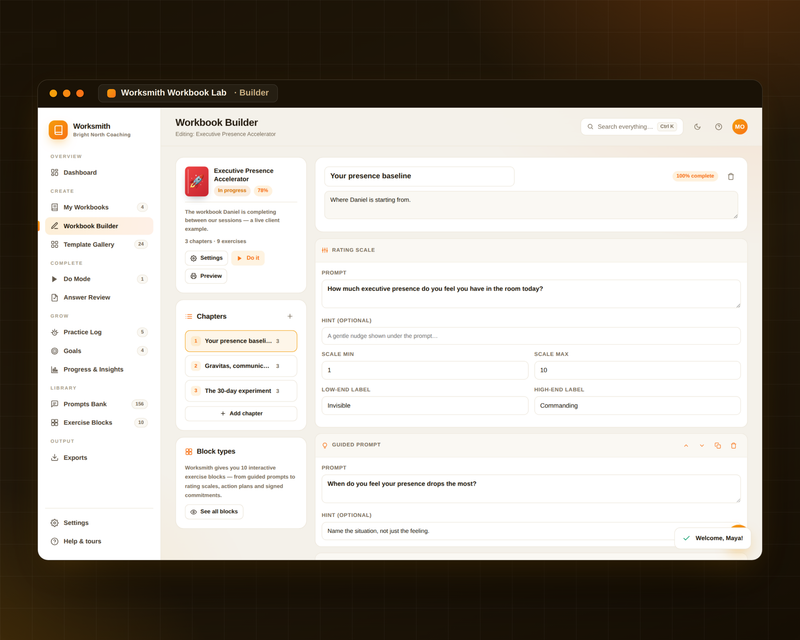Edit guided prompt When do you feel presence drops
The image size is (800, 640).
(531, 489)
